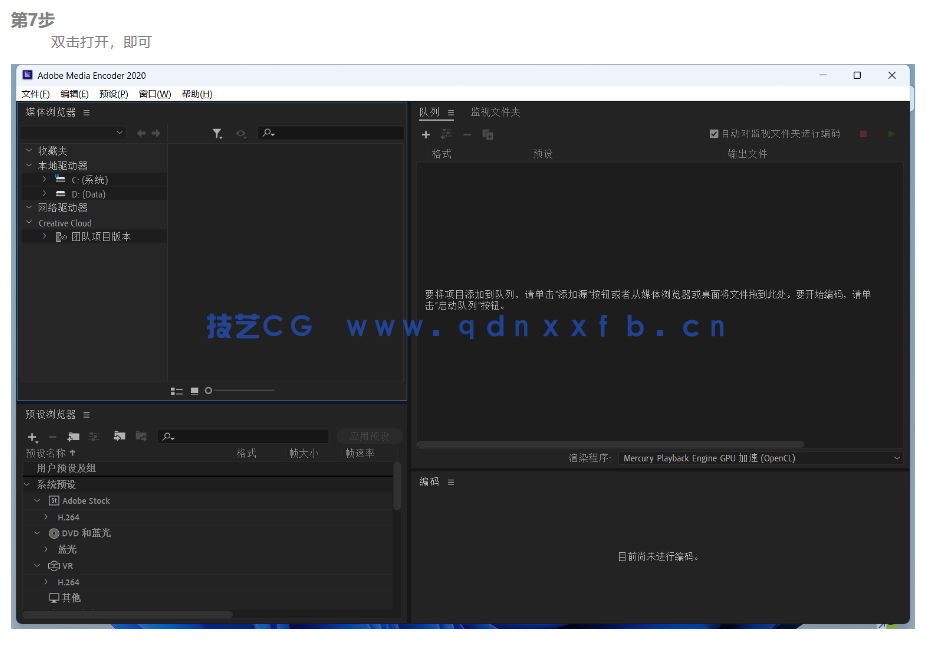Stop the encoding queue
Image resolution: width=927 pixels, height=653 pixels.
click(x=863, y=133)
